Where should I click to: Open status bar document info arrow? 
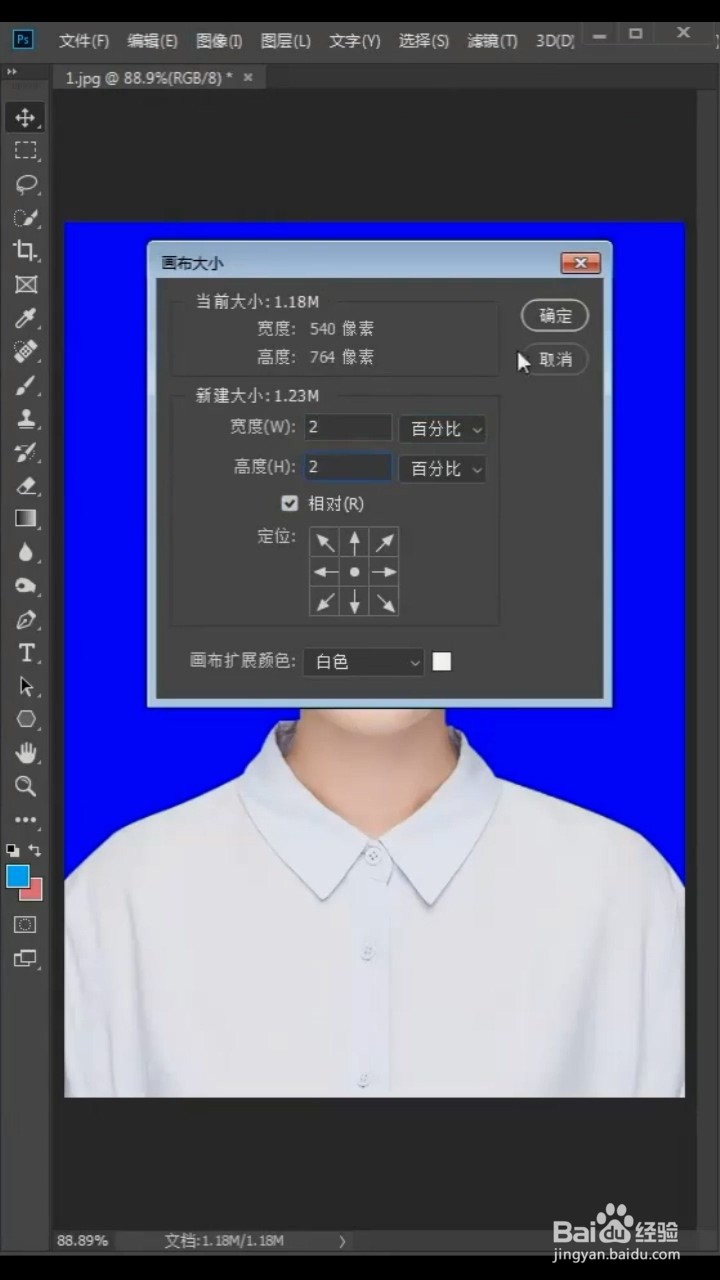342,1241
